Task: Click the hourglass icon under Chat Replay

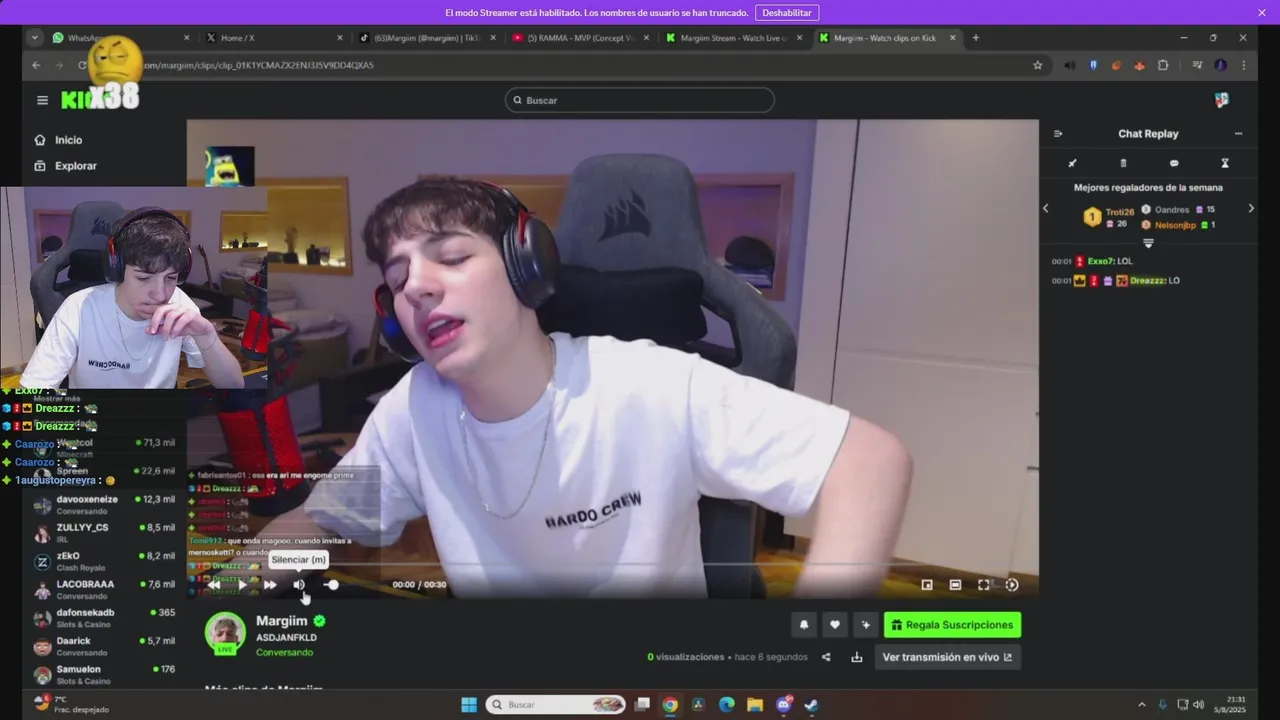Action: tap(1225, 163)
